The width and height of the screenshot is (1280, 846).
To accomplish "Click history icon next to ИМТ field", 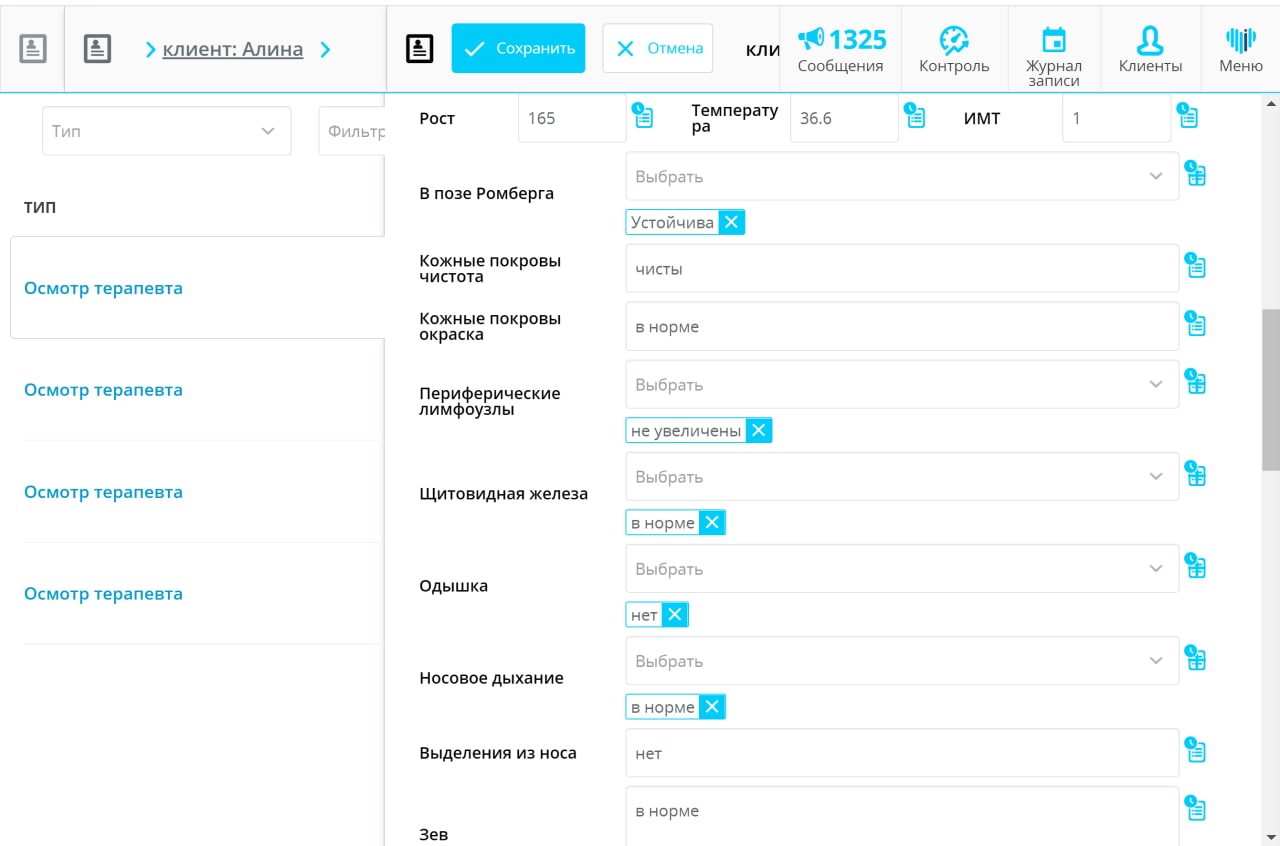I will (x=1187, y=116).
